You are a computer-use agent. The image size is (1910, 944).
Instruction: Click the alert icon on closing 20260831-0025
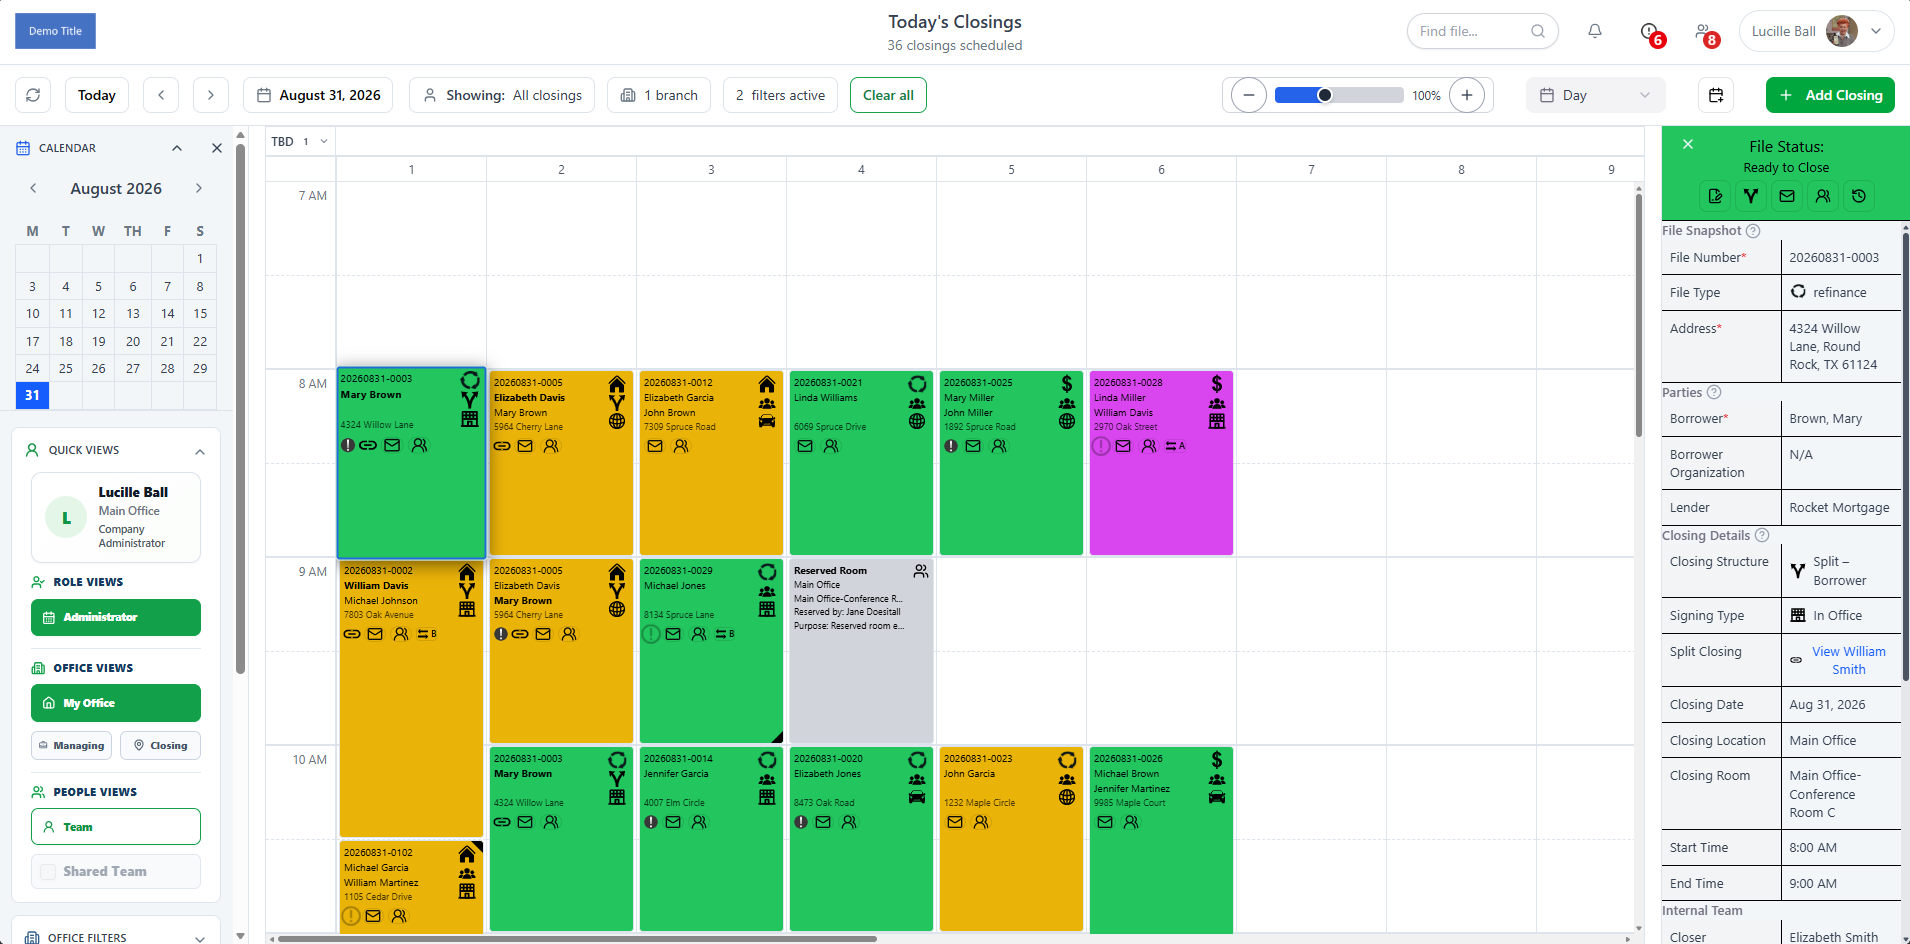[x=951, y=446]
